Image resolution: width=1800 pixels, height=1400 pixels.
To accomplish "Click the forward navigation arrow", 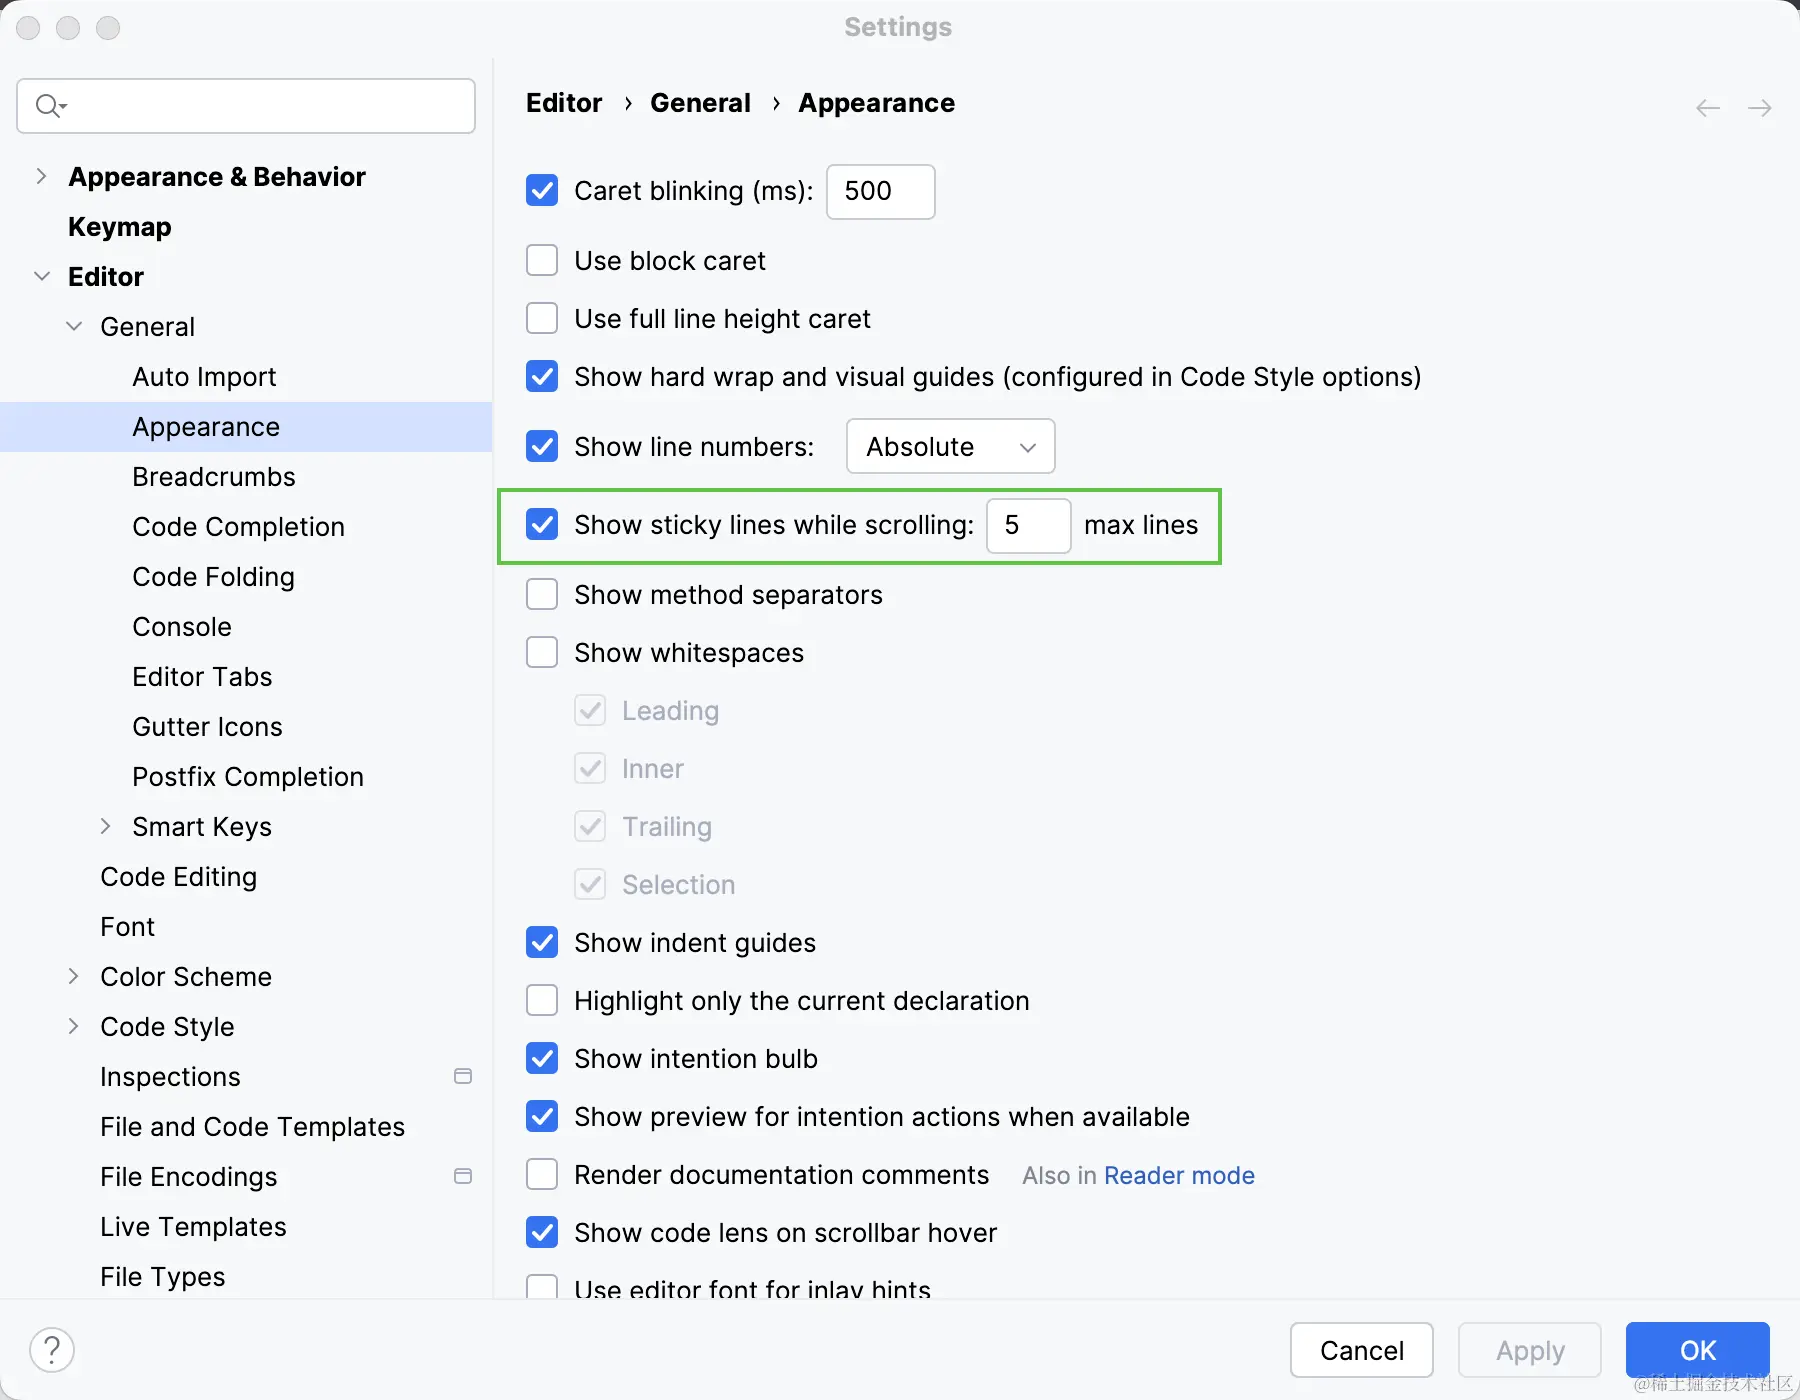I will 1760,108.
